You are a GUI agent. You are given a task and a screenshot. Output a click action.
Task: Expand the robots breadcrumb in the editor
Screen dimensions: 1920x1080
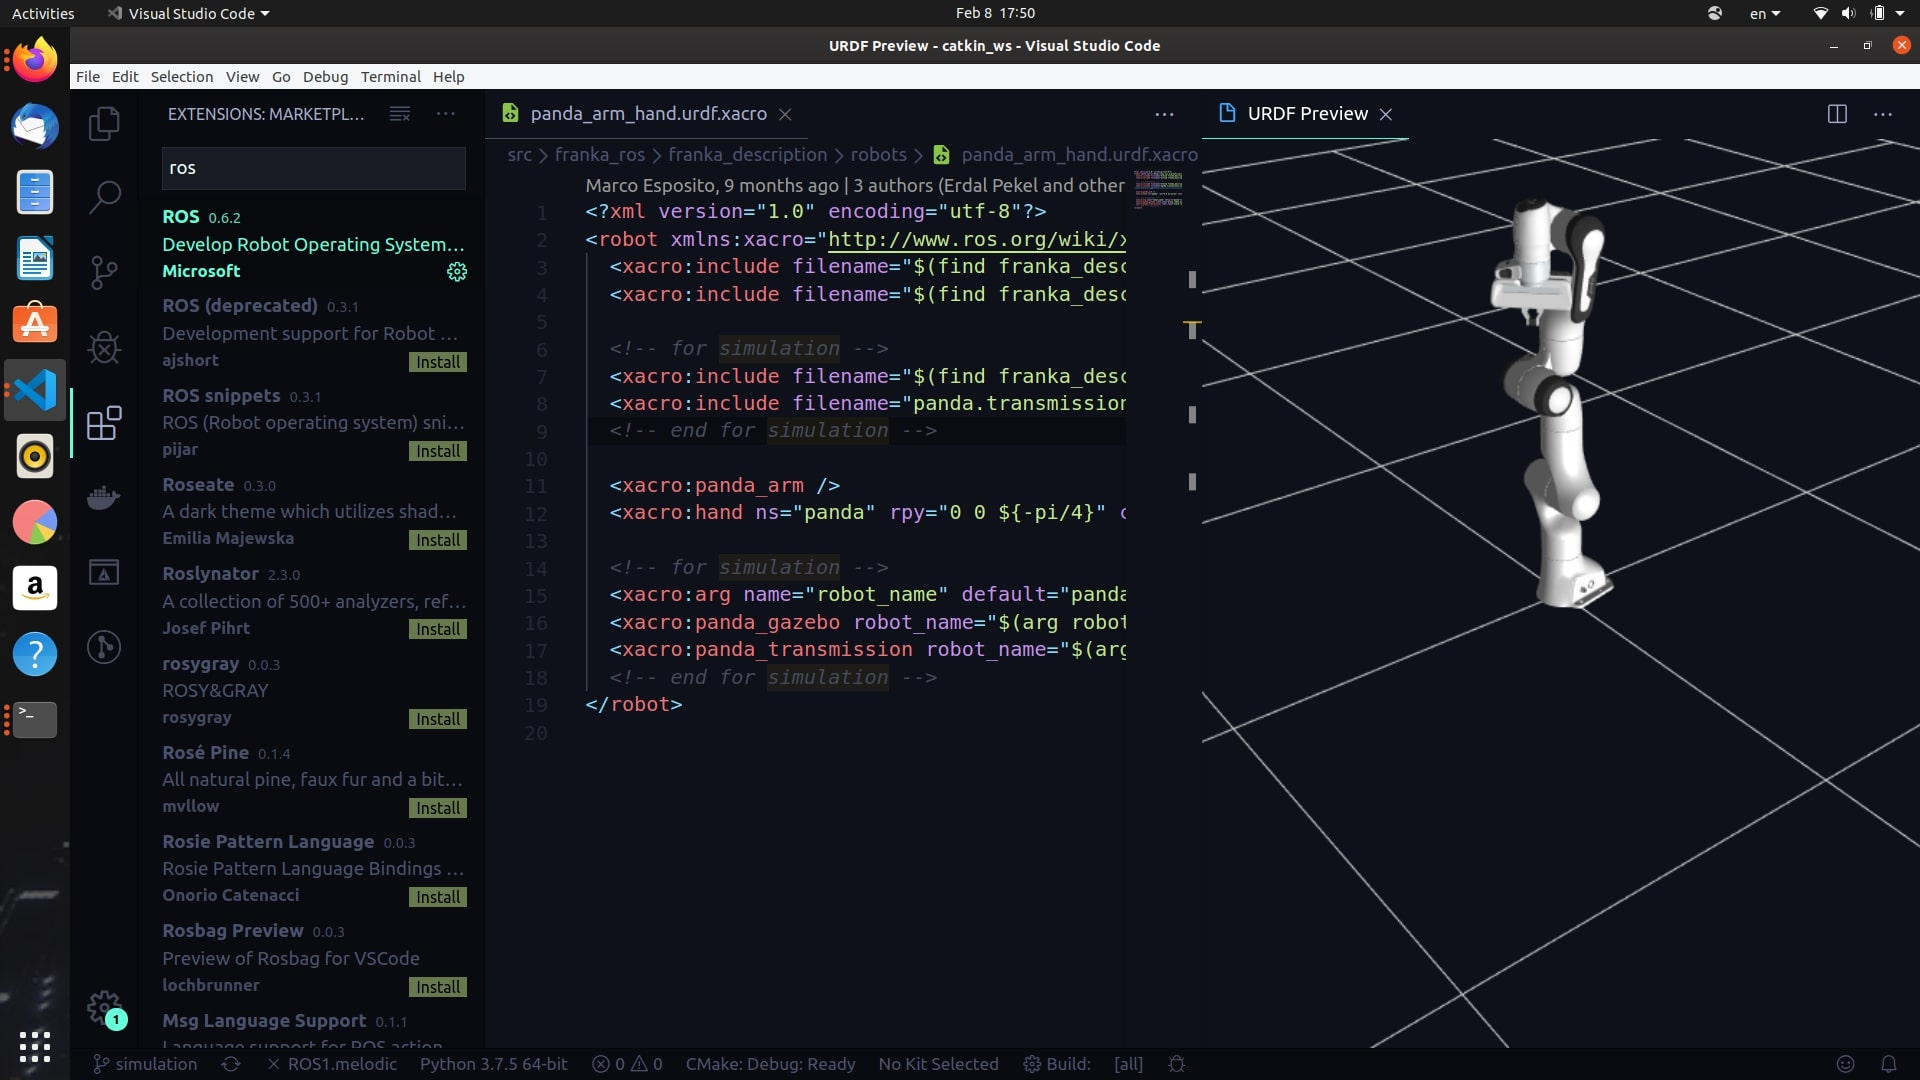(881, 155)
